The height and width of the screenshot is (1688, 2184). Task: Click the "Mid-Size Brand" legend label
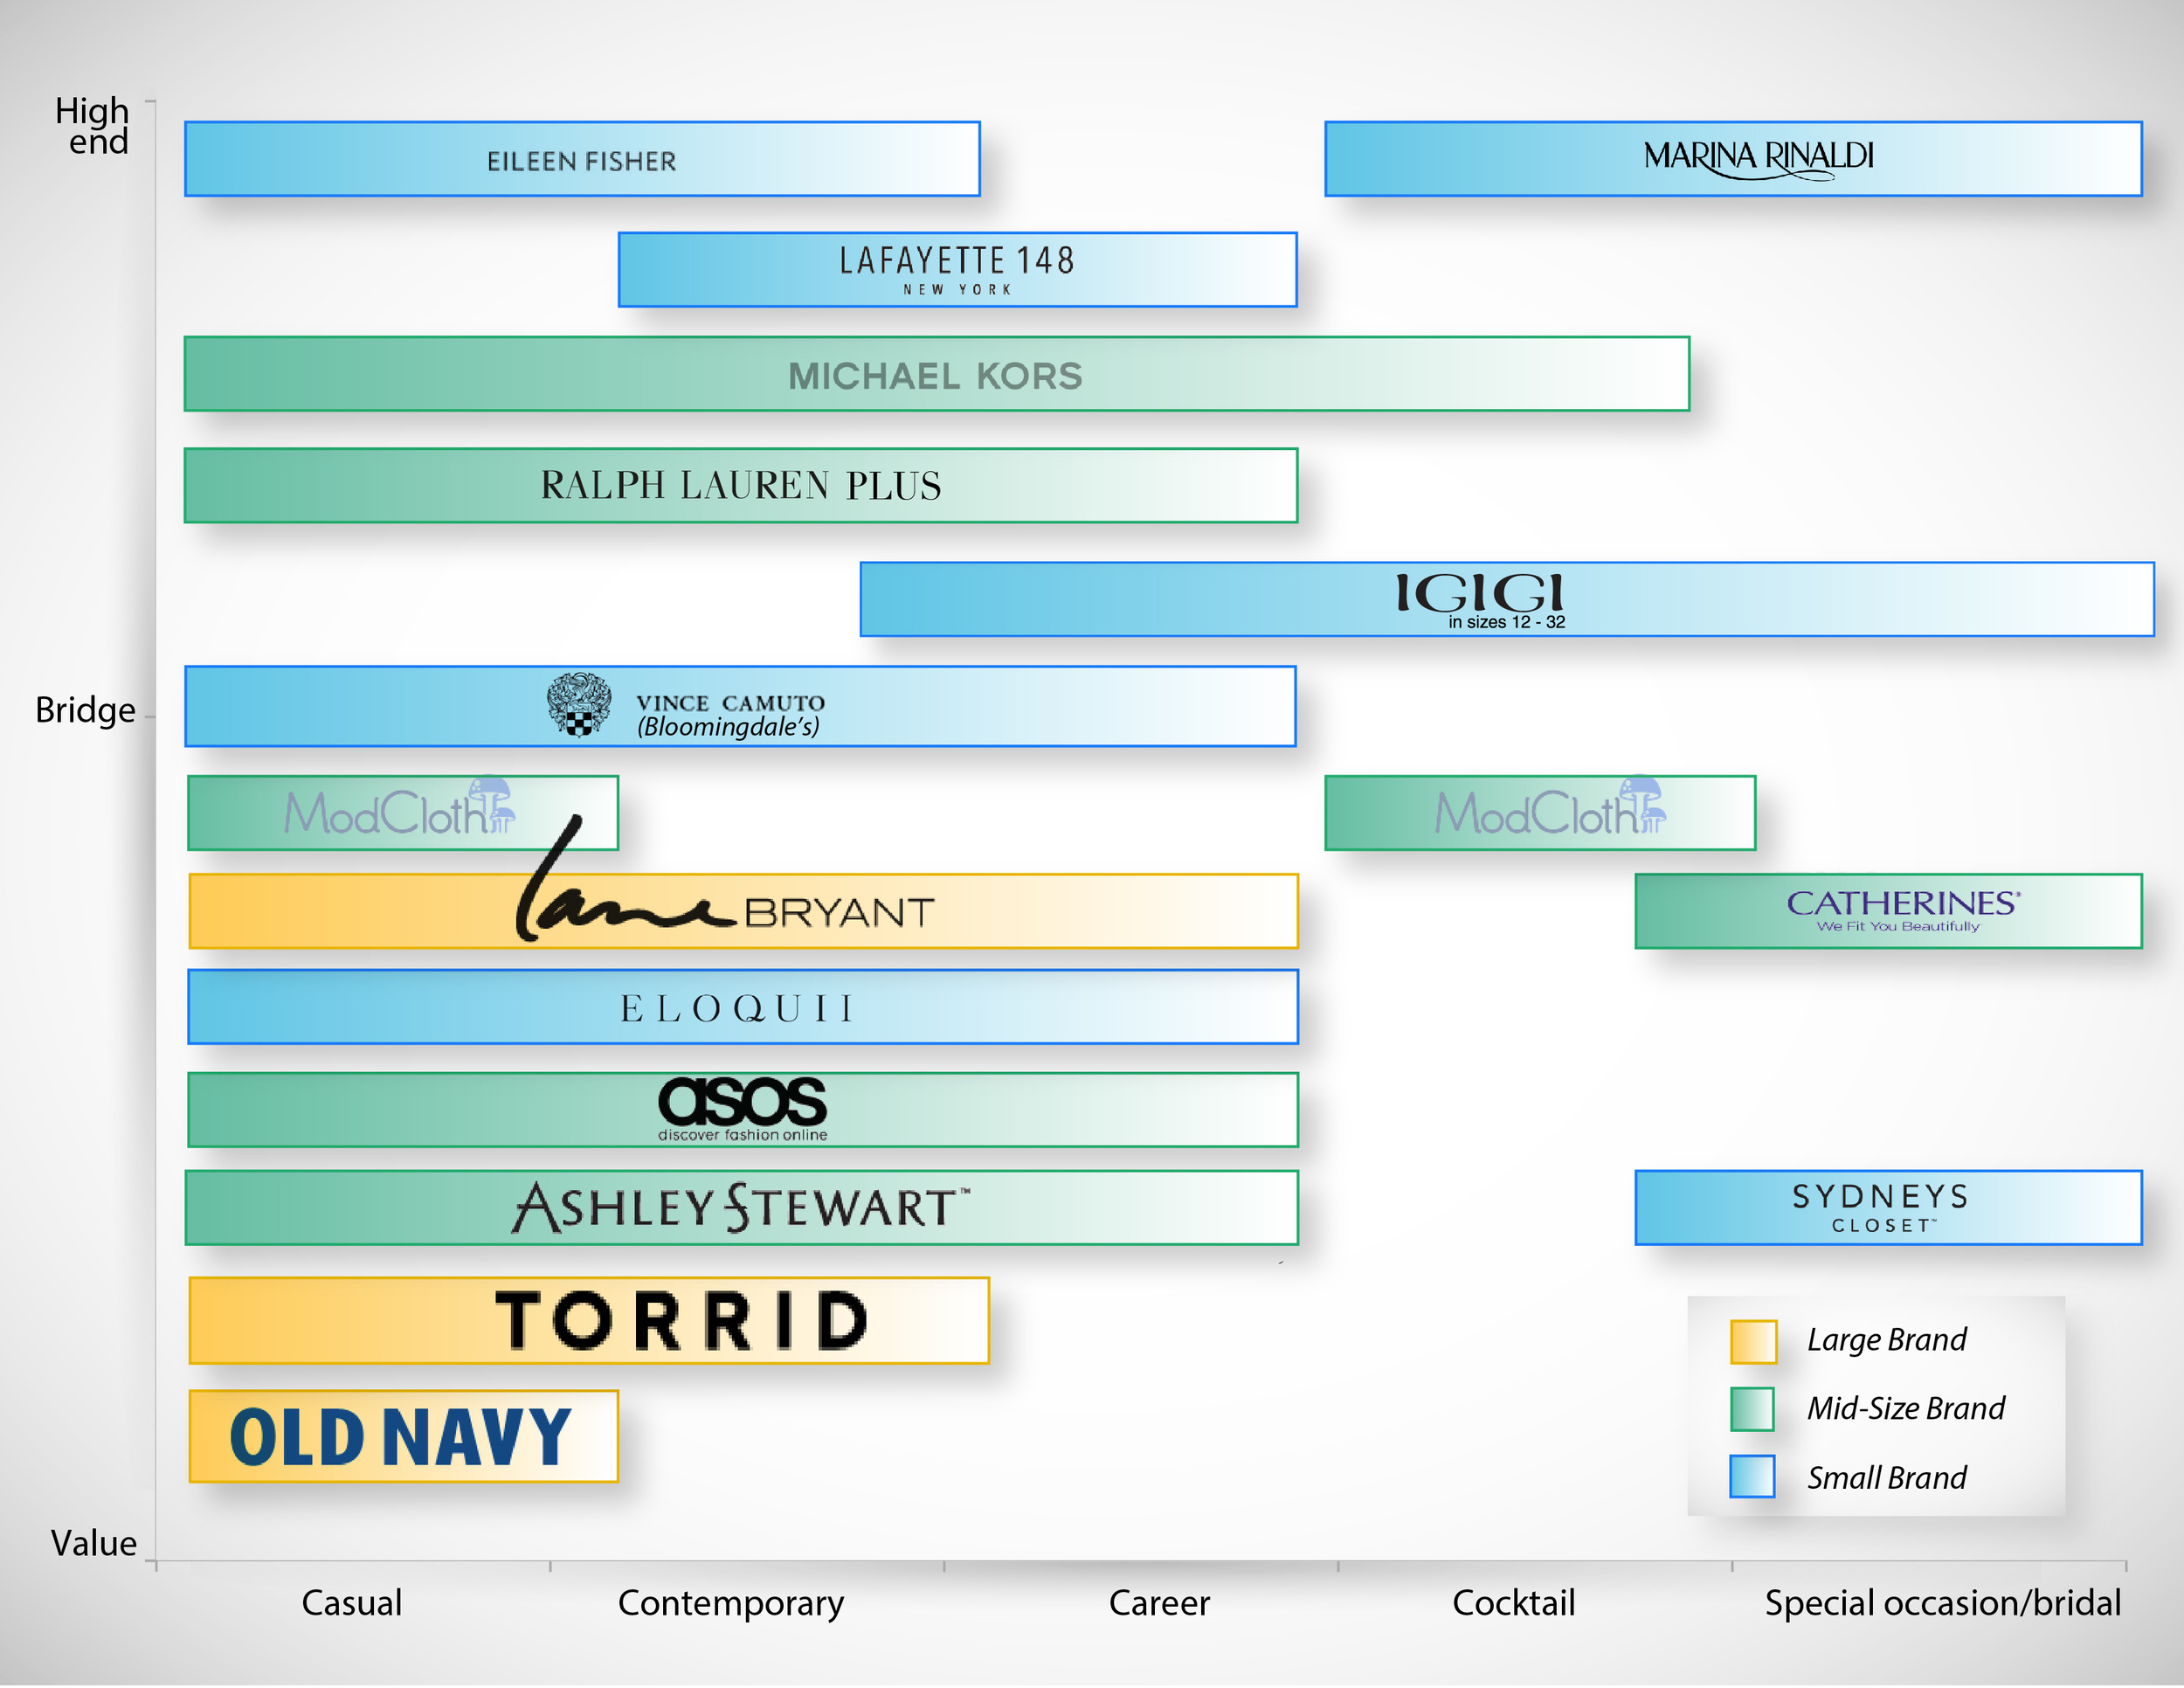[1906, 1408]
